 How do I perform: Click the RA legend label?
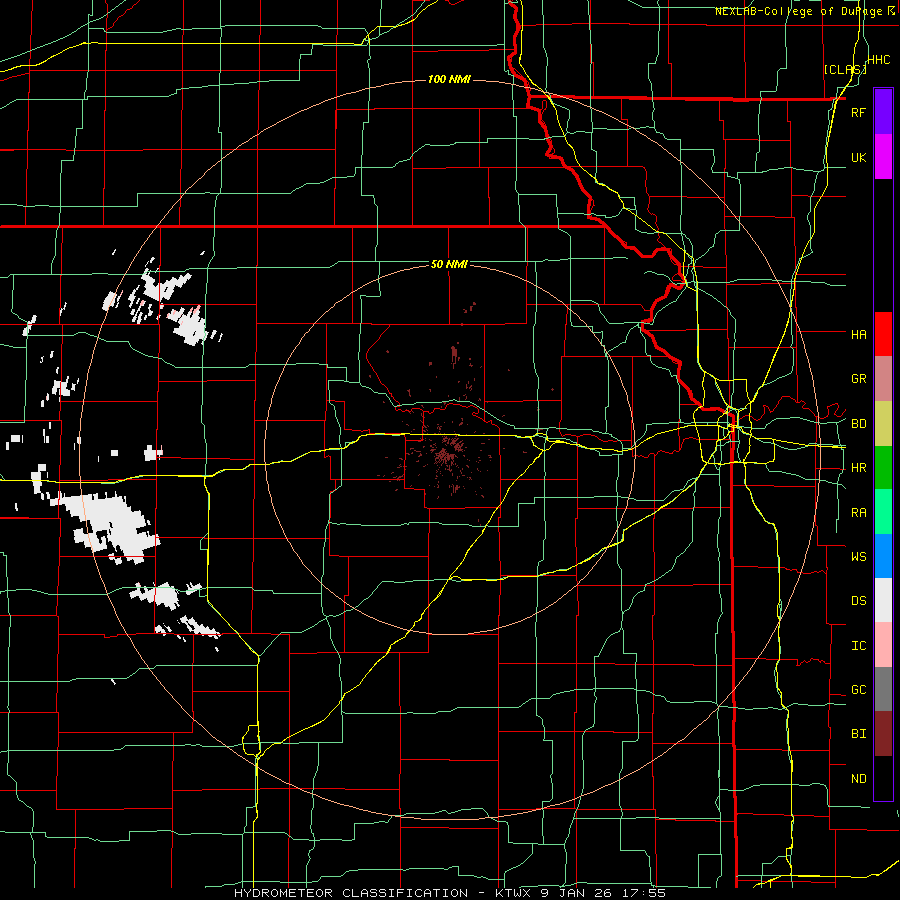858,513
